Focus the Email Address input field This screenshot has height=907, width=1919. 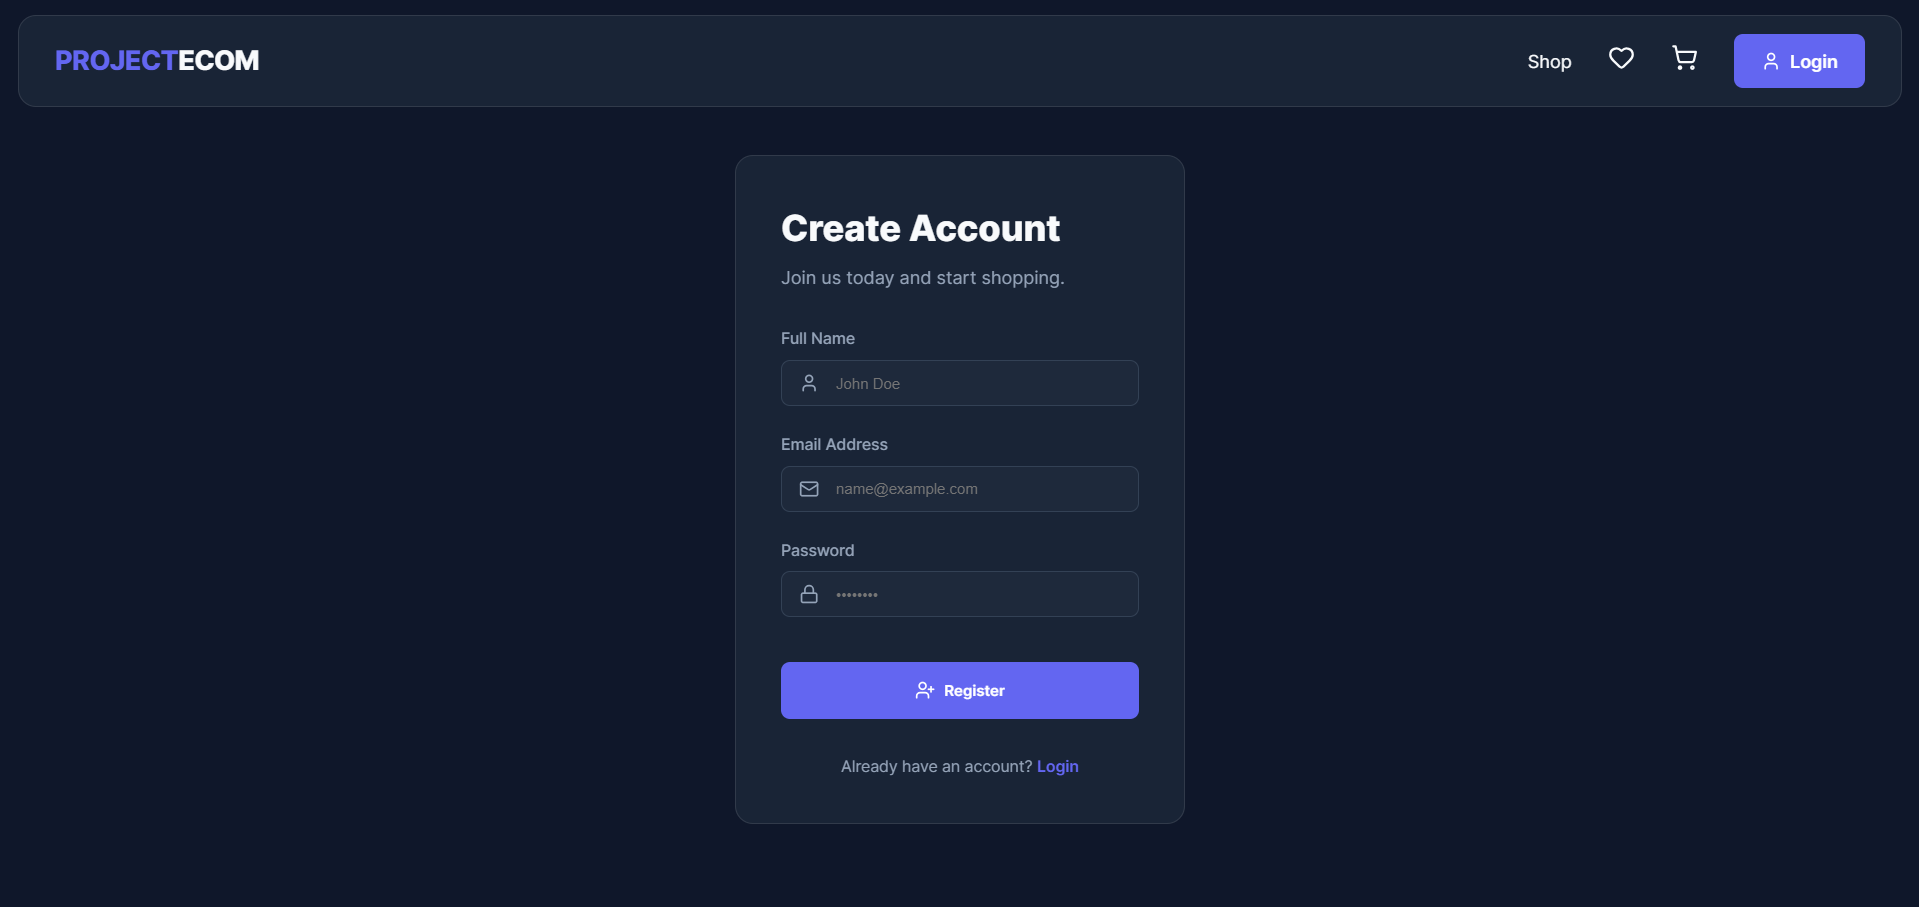click(980, 489)
